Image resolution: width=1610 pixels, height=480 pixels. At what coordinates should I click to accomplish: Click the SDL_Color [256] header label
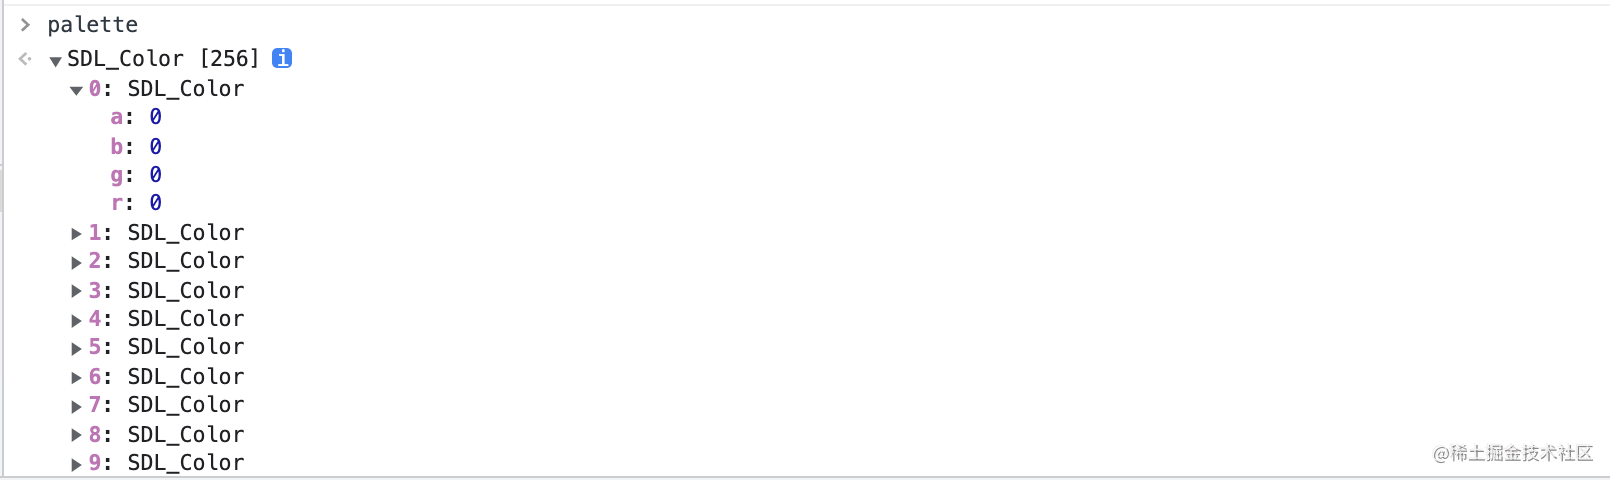tap(163, 58)
